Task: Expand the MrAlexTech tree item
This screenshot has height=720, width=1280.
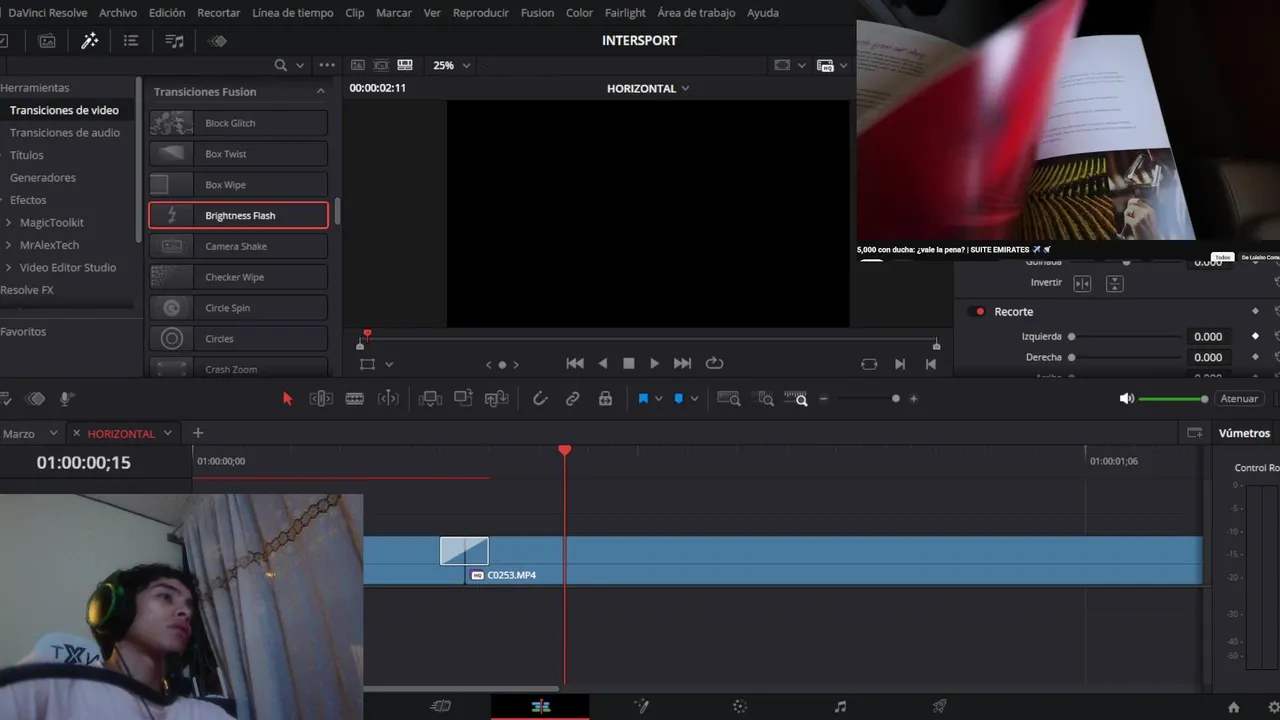Action: coord(9,245)
